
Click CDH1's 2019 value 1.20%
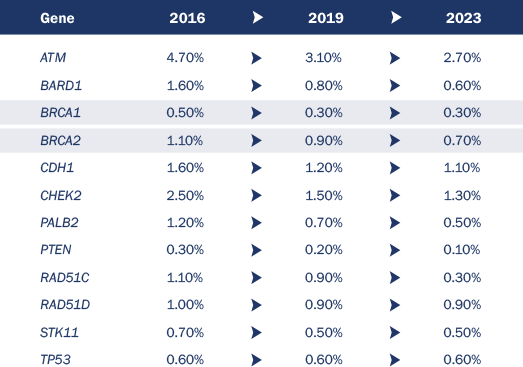click(324, 167)
